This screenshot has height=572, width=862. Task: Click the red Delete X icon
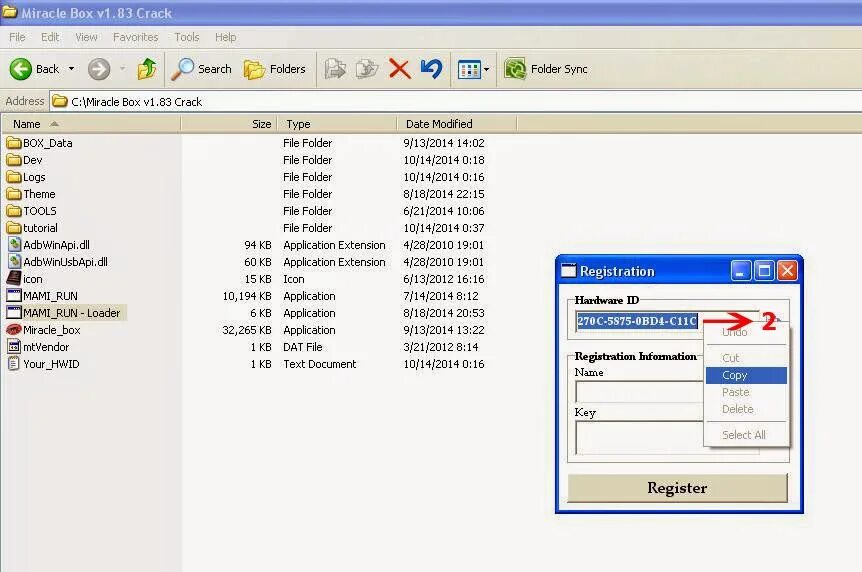[x=400, y=69]
